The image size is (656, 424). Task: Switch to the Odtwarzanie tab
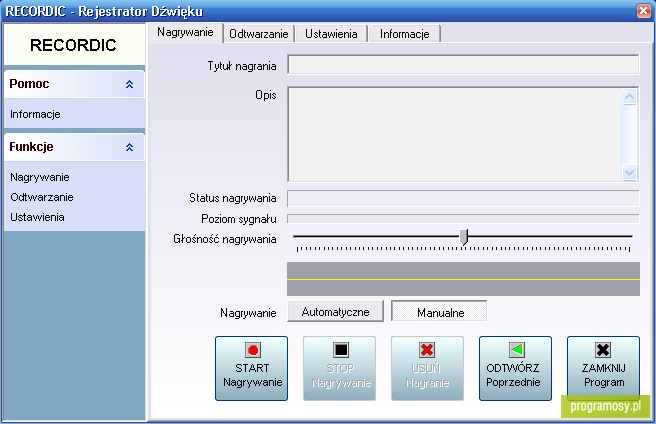[x=259, y=34]
